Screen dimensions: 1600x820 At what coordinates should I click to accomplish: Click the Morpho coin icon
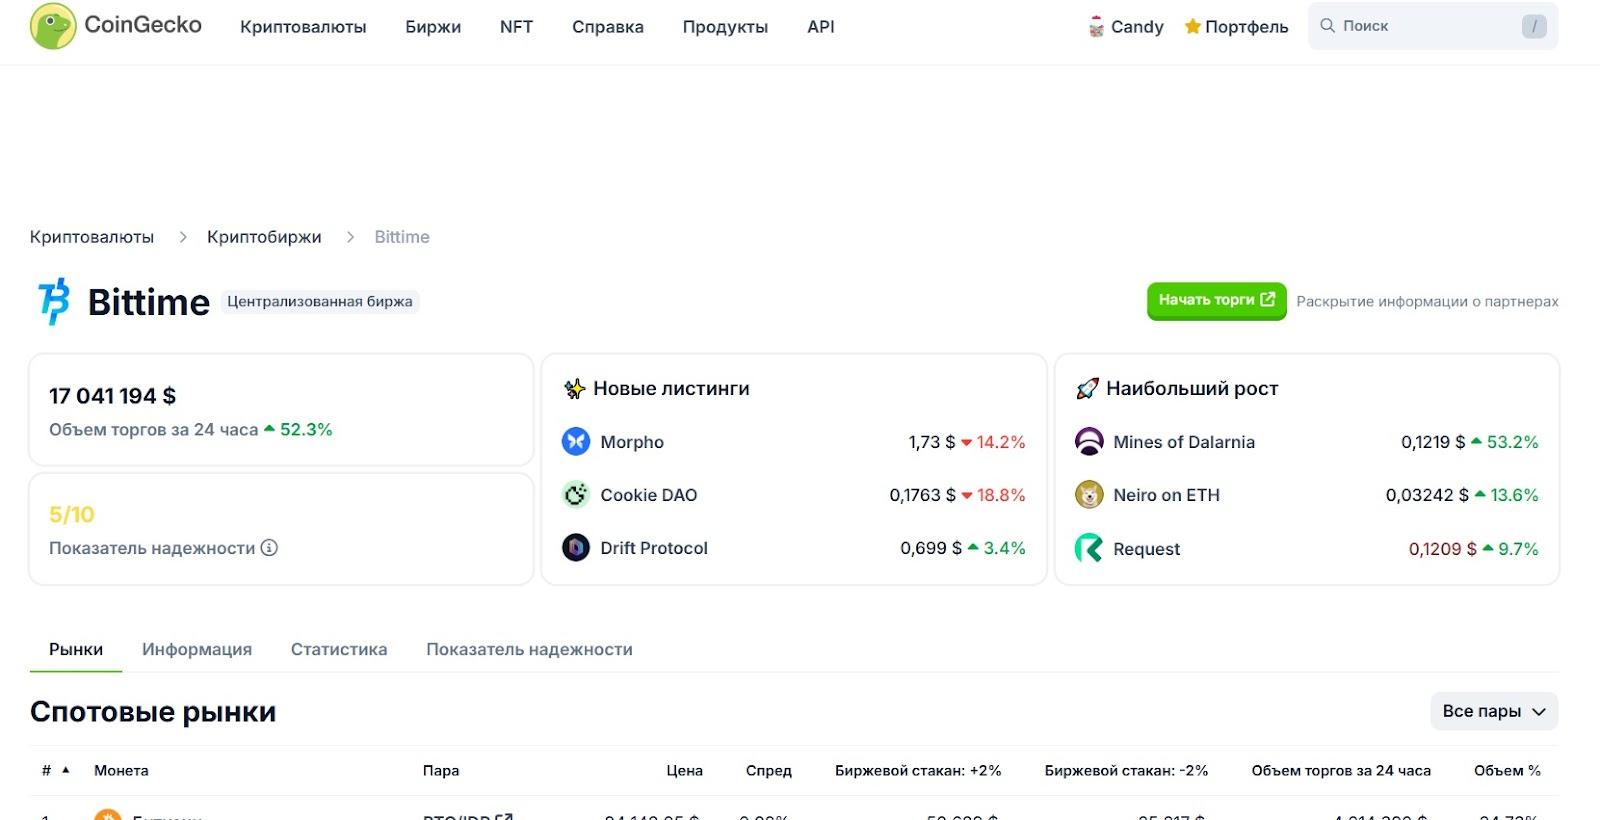[576, 442]
